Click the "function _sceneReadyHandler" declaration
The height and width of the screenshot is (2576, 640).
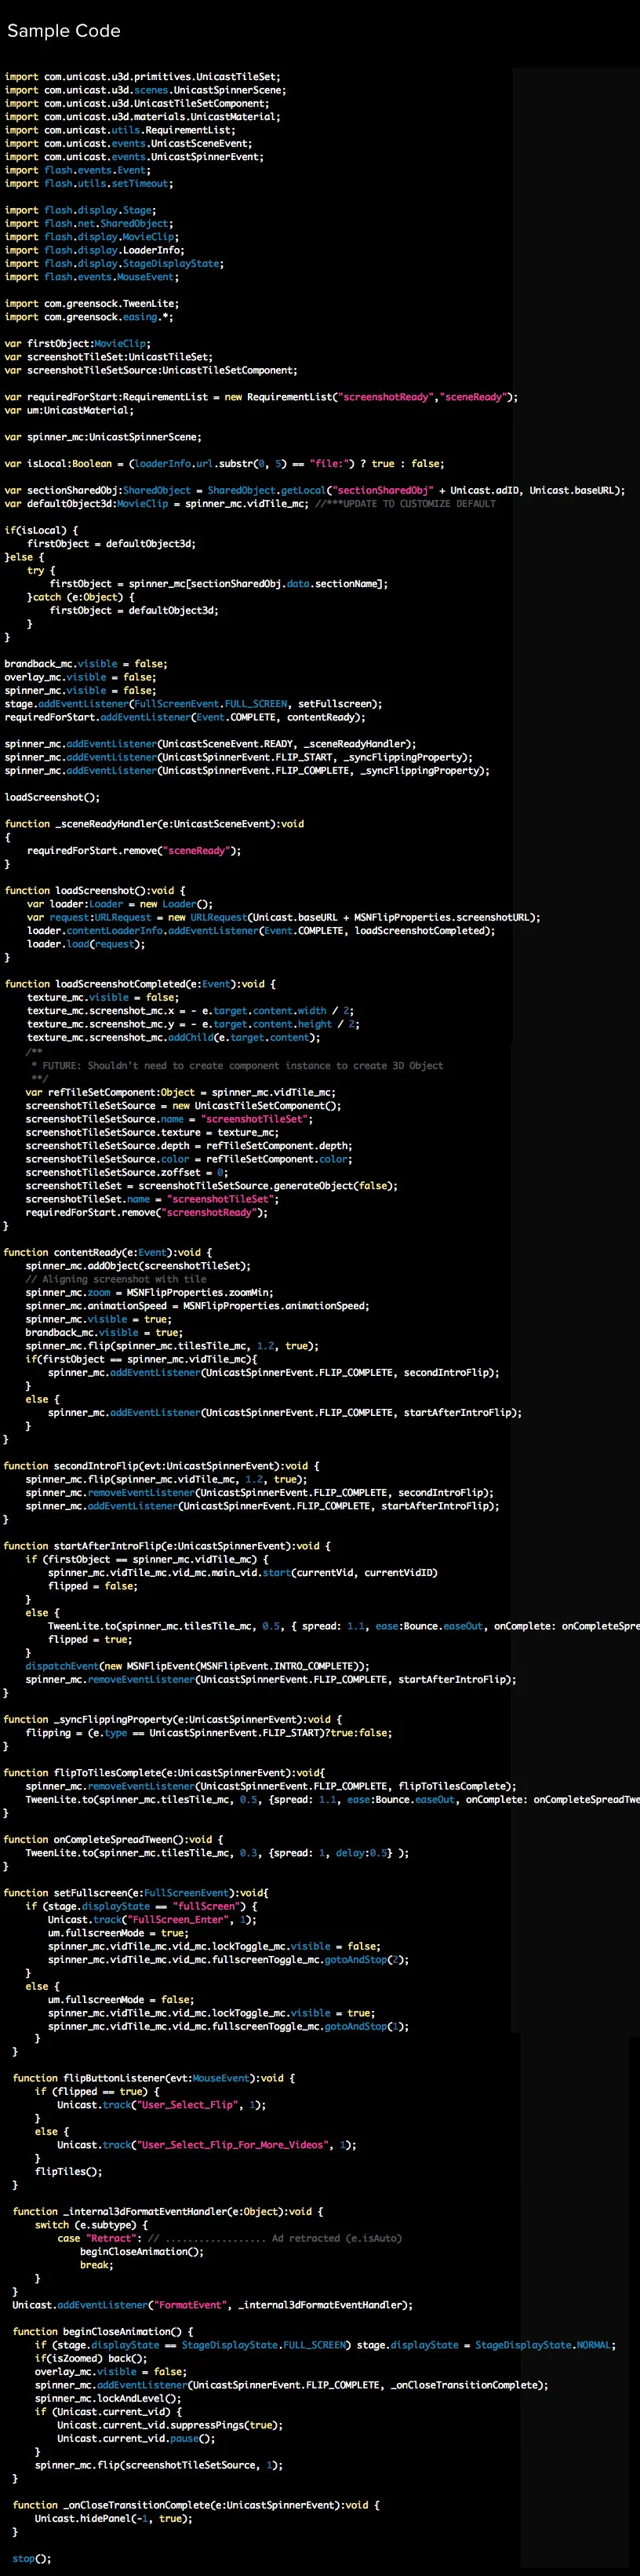[154, 824]
